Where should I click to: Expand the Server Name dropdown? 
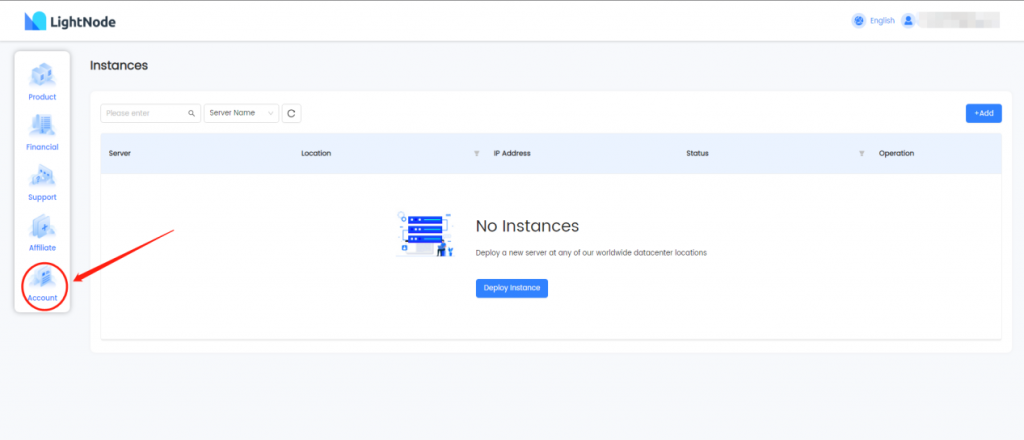point(240,114)
